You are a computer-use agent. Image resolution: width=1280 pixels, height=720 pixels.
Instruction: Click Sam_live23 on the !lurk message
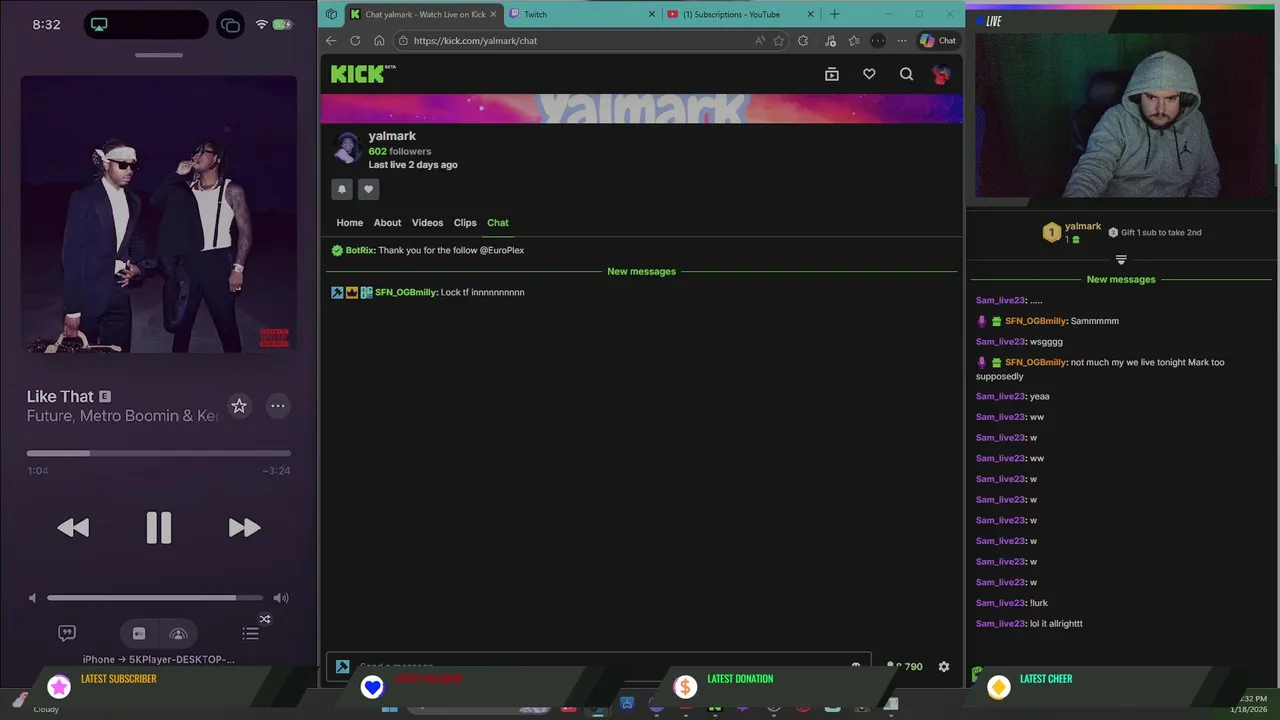1000,603
